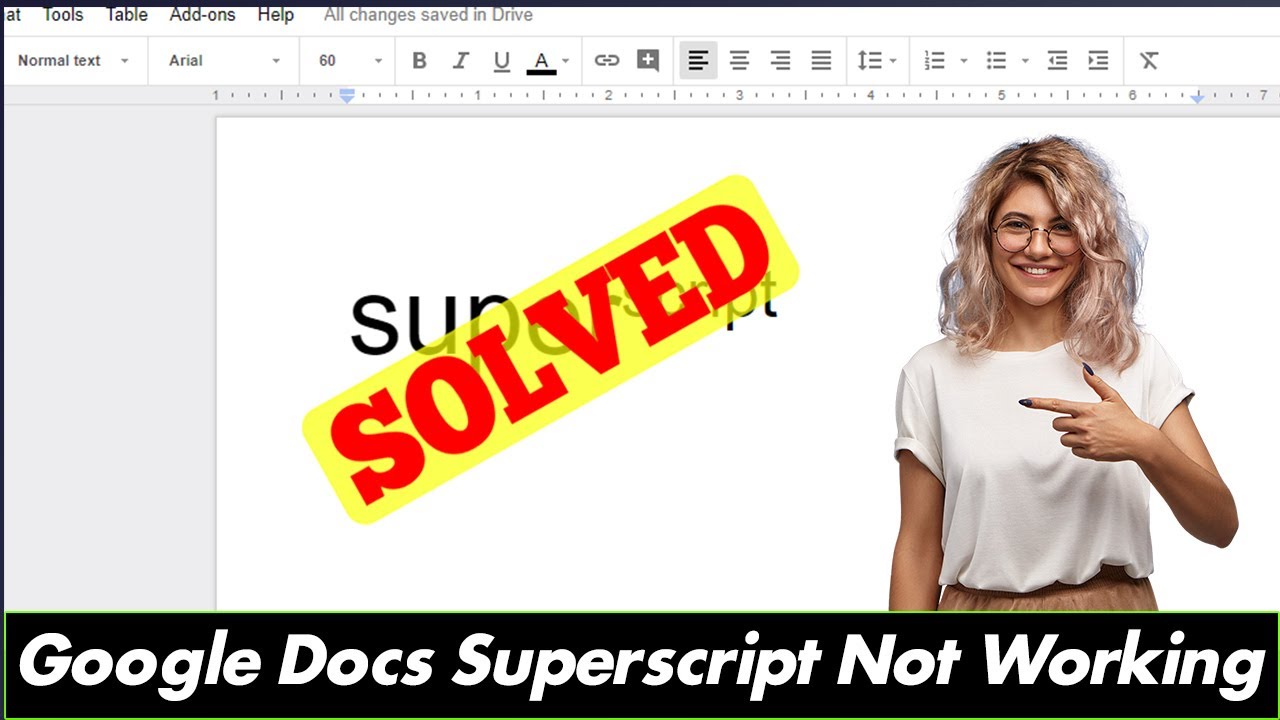The width and height of the screenshot is (1280, 720).
Task: Open the line spacing dropdown
Action: (x=877, y=61)
